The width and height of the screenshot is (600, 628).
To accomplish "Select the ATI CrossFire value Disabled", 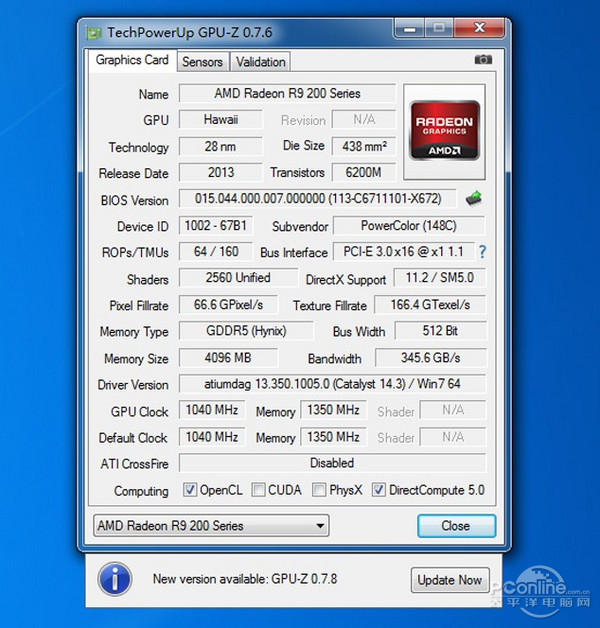I will 332,463.
